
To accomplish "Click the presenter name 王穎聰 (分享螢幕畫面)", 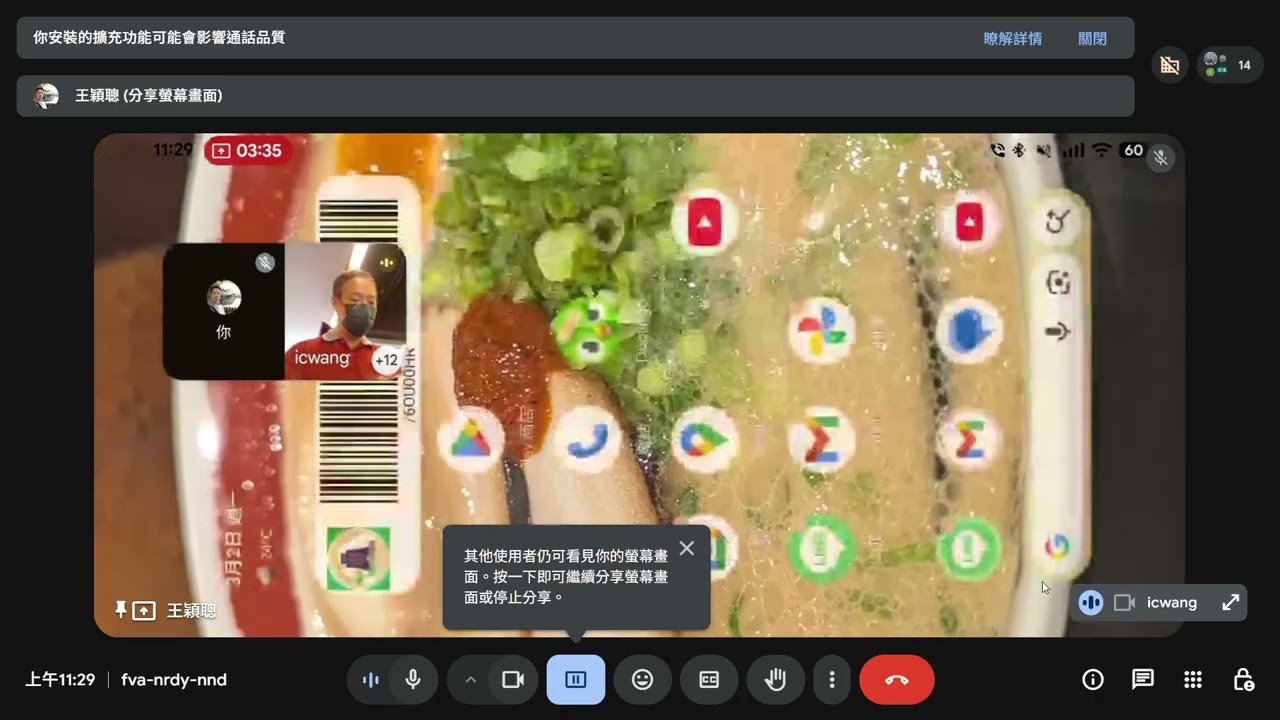I will [149, 96].
